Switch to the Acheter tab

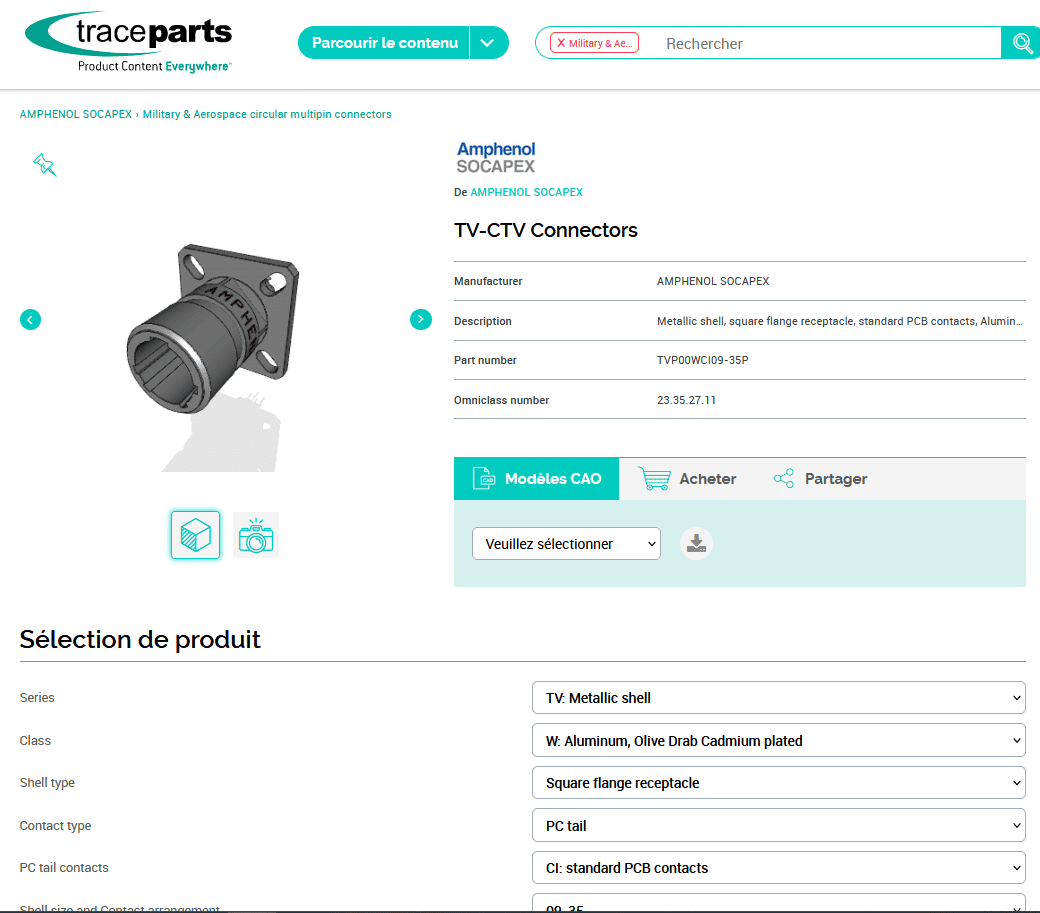tap(688, 479)
